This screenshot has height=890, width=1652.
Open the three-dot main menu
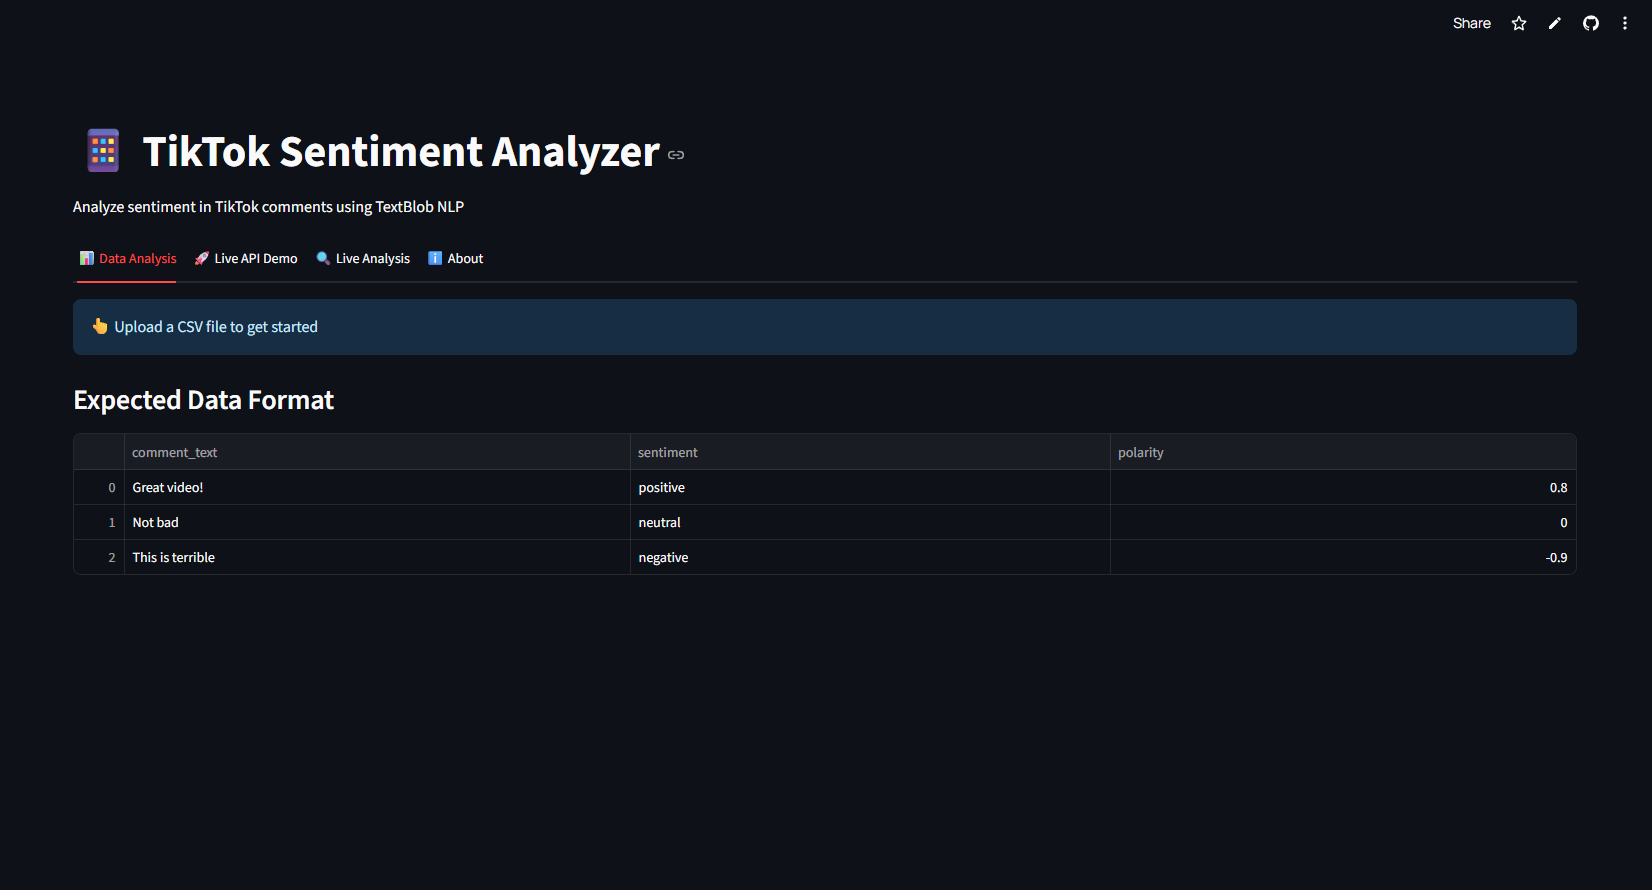click(x=1625, y=23)
